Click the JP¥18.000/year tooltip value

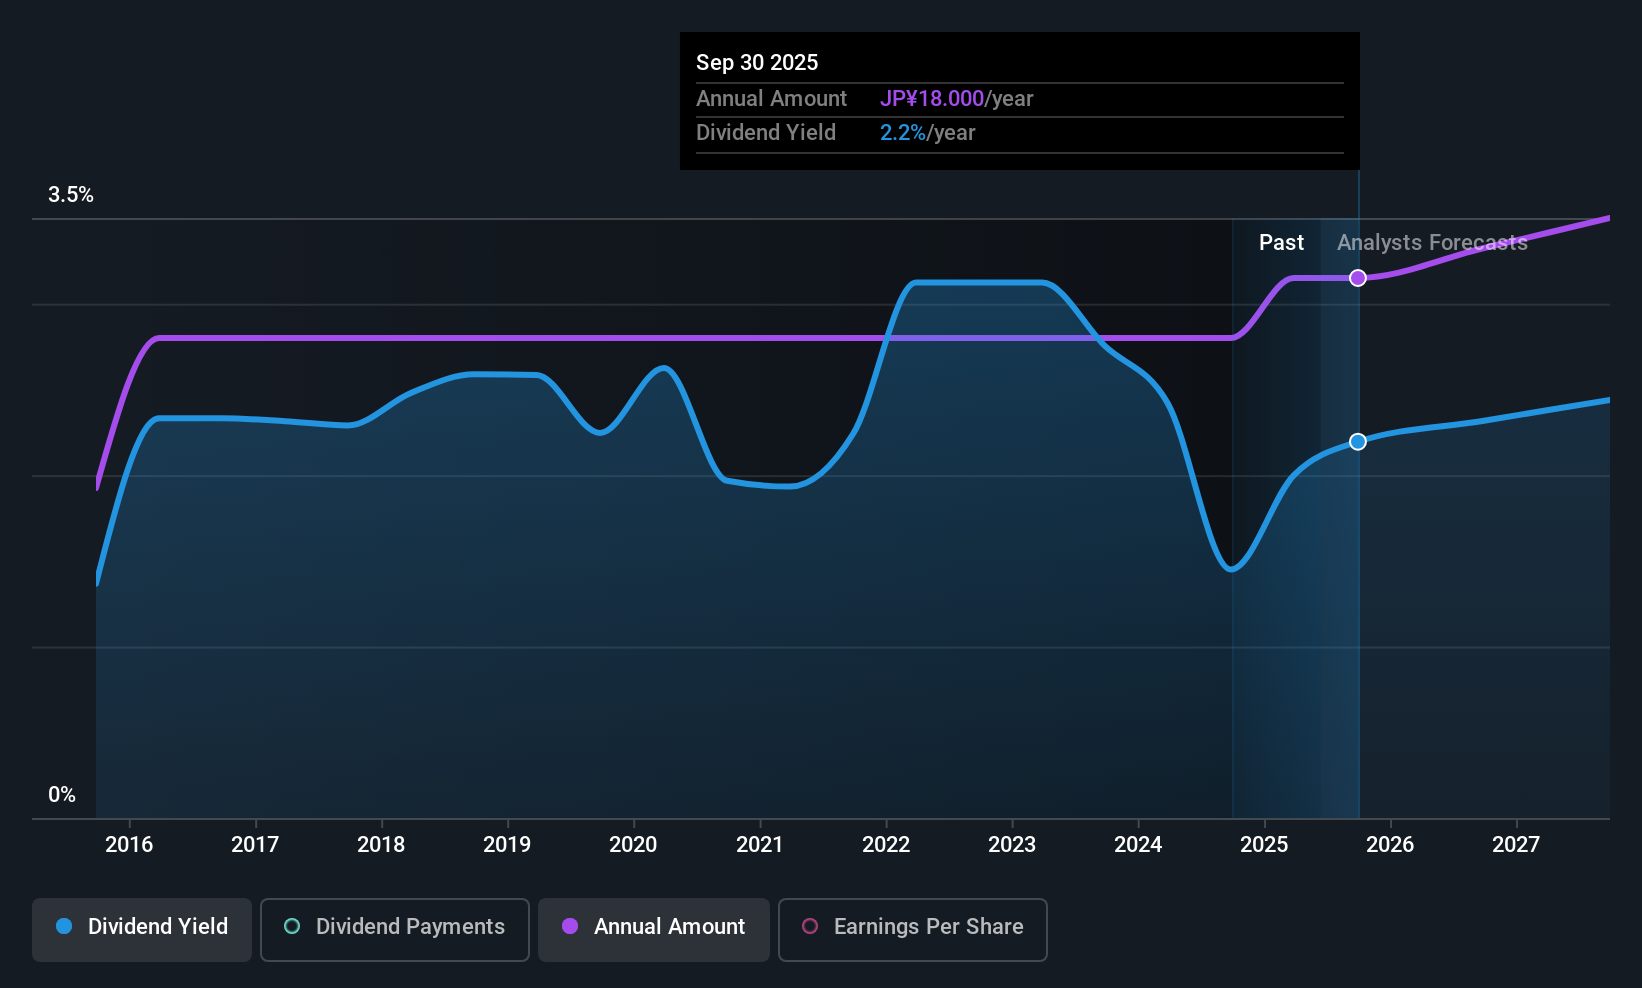point(956,99)
